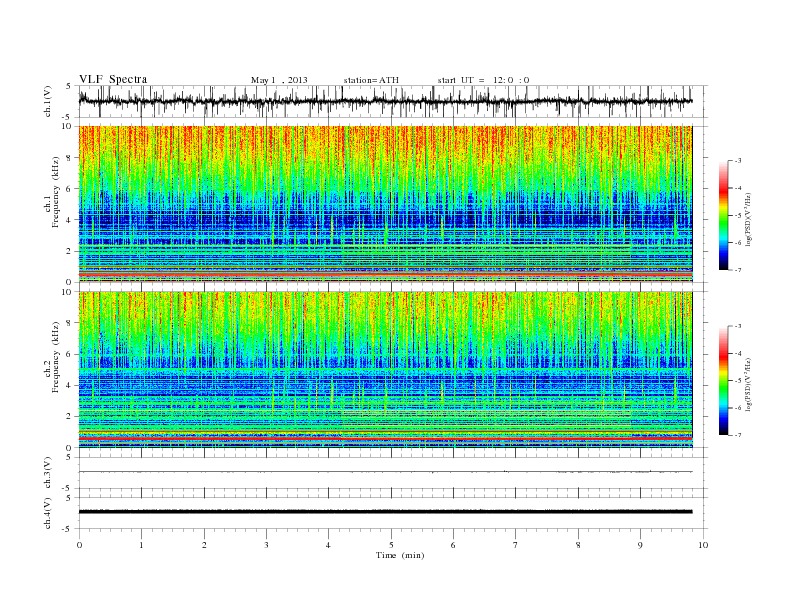This screenshot has height=612, width=792.
Task: Click the 'start UT = 12:0:0' label
Action: [483, 80]
